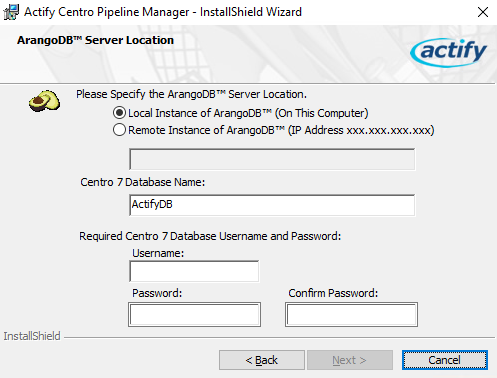Click the window title bar text
Viewport: 497px width, 378px height.
click(x=163, y=12)
